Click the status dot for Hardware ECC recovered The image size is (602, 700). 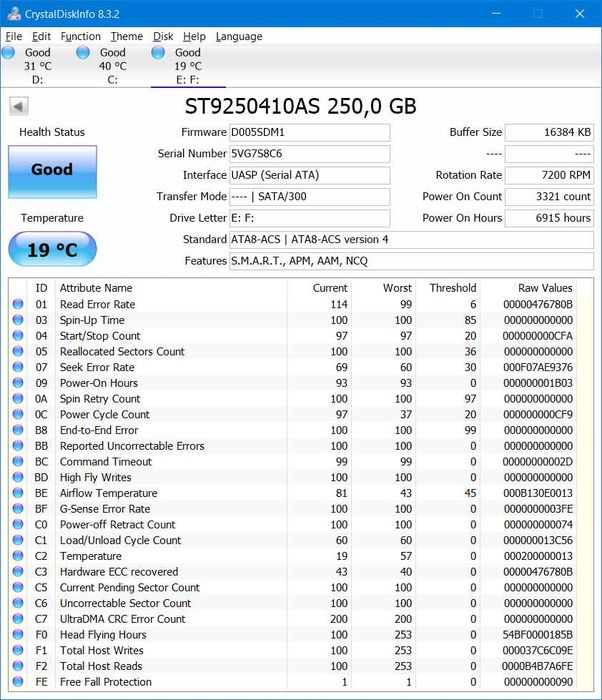click(x=18, y=571)
